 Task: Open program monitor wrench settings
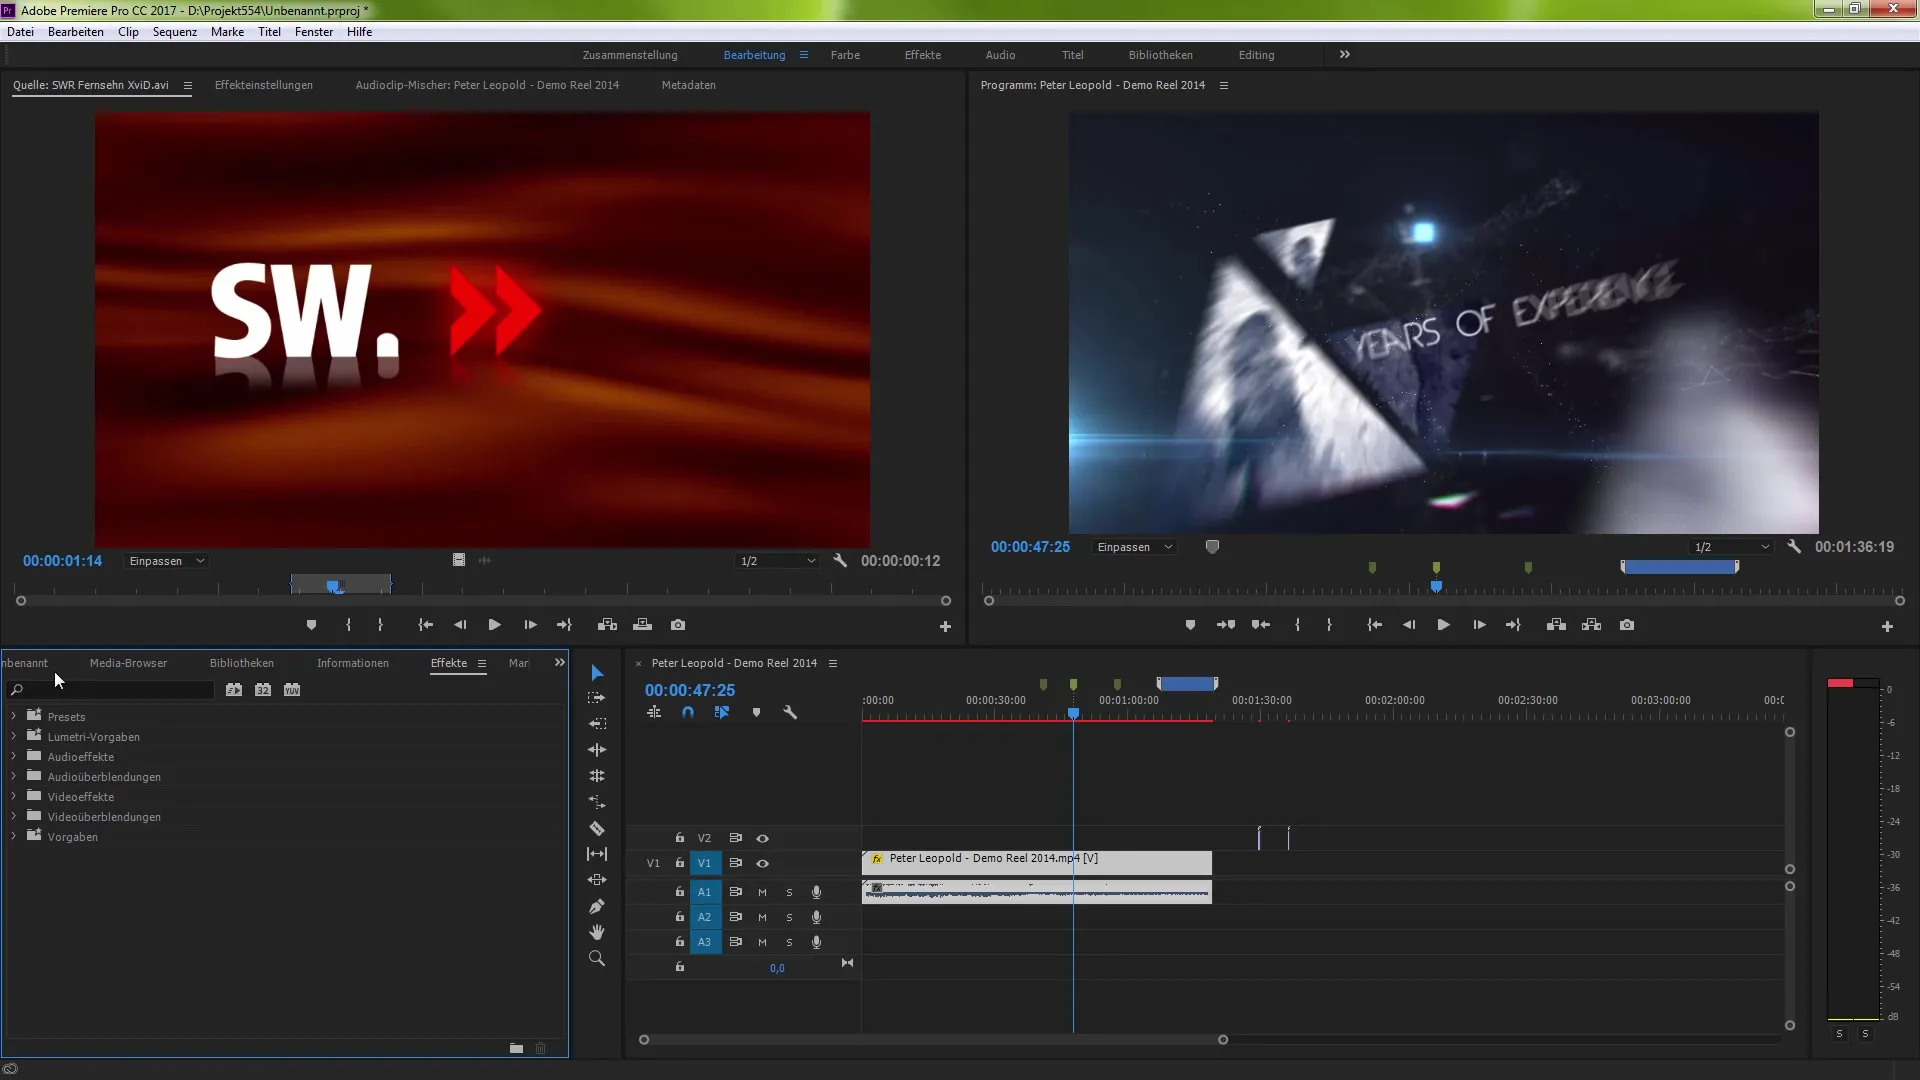click(x=1794, y=547)
